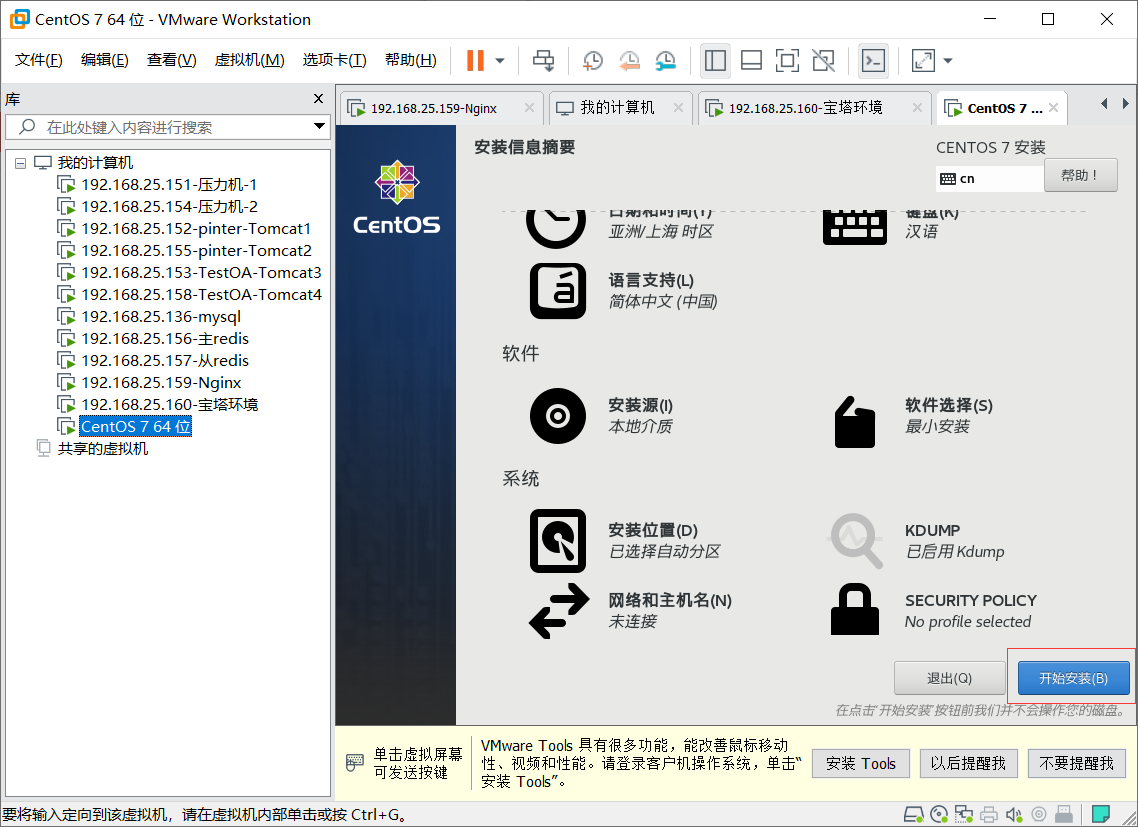Close the CentOS 7 tab
Viewport: 1138px width, 827px height.
click(x=1053, y=107)
